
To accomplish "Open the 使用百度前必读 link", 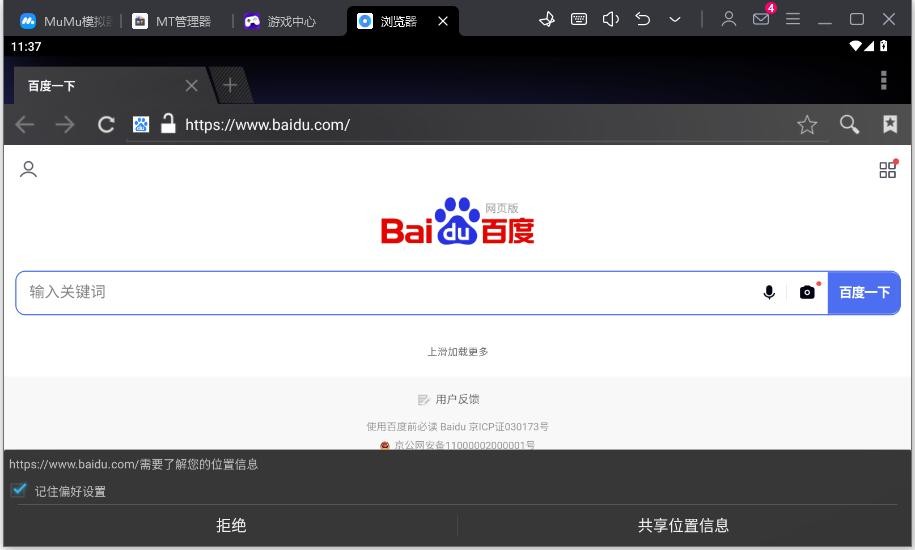I will [402, 426].
